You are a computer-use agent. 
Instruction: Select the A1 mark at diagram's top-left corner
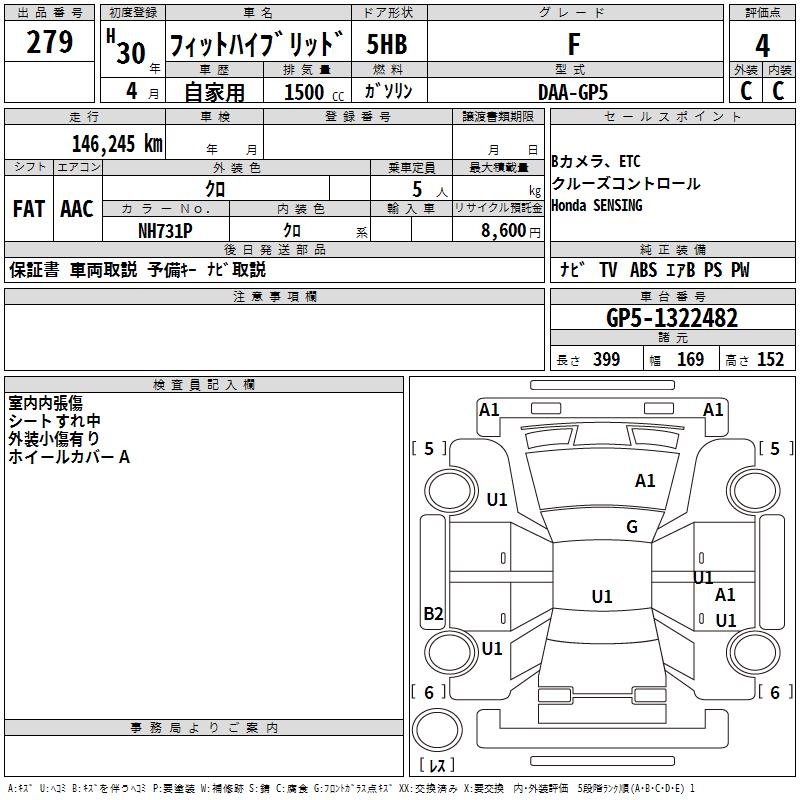[x=489, y=409]
